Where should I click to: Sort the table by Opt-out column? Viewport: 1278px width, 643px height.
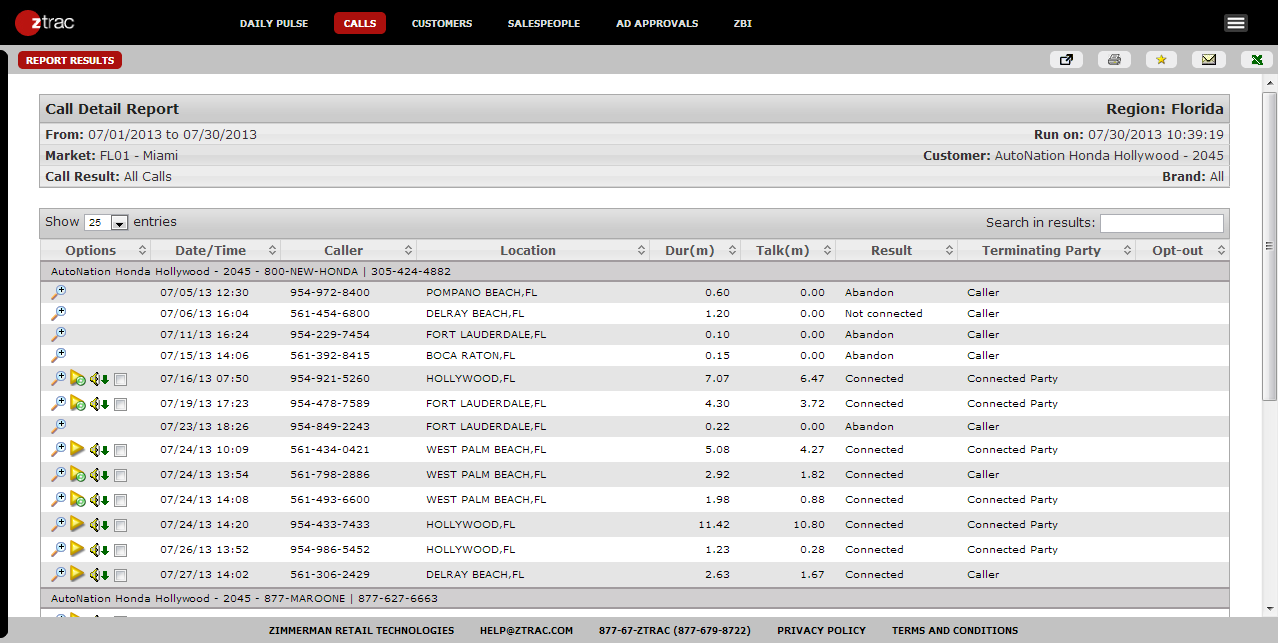click(1182, 250)
